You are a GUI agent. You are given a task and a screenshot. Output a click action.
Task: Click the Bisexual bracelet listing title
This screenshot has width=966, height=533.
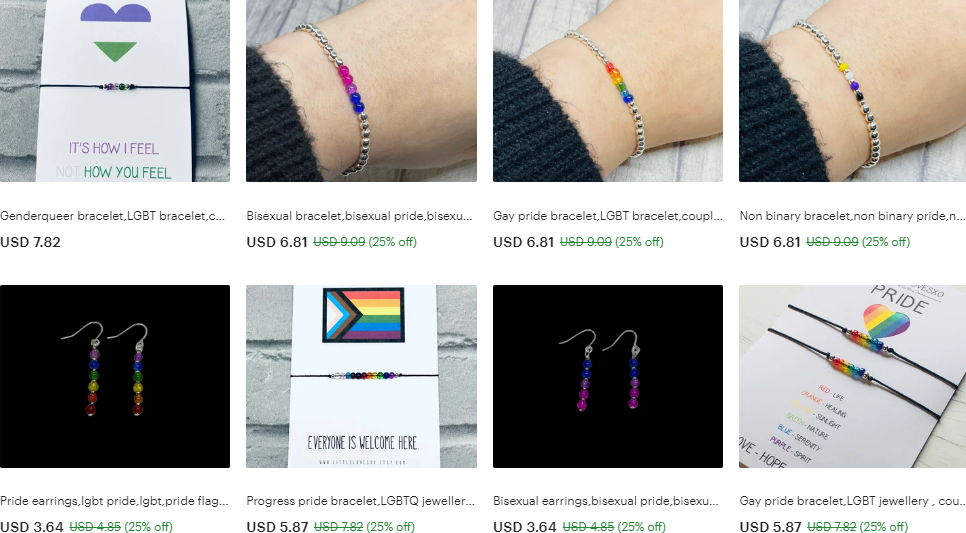click(x=359, y=216)
